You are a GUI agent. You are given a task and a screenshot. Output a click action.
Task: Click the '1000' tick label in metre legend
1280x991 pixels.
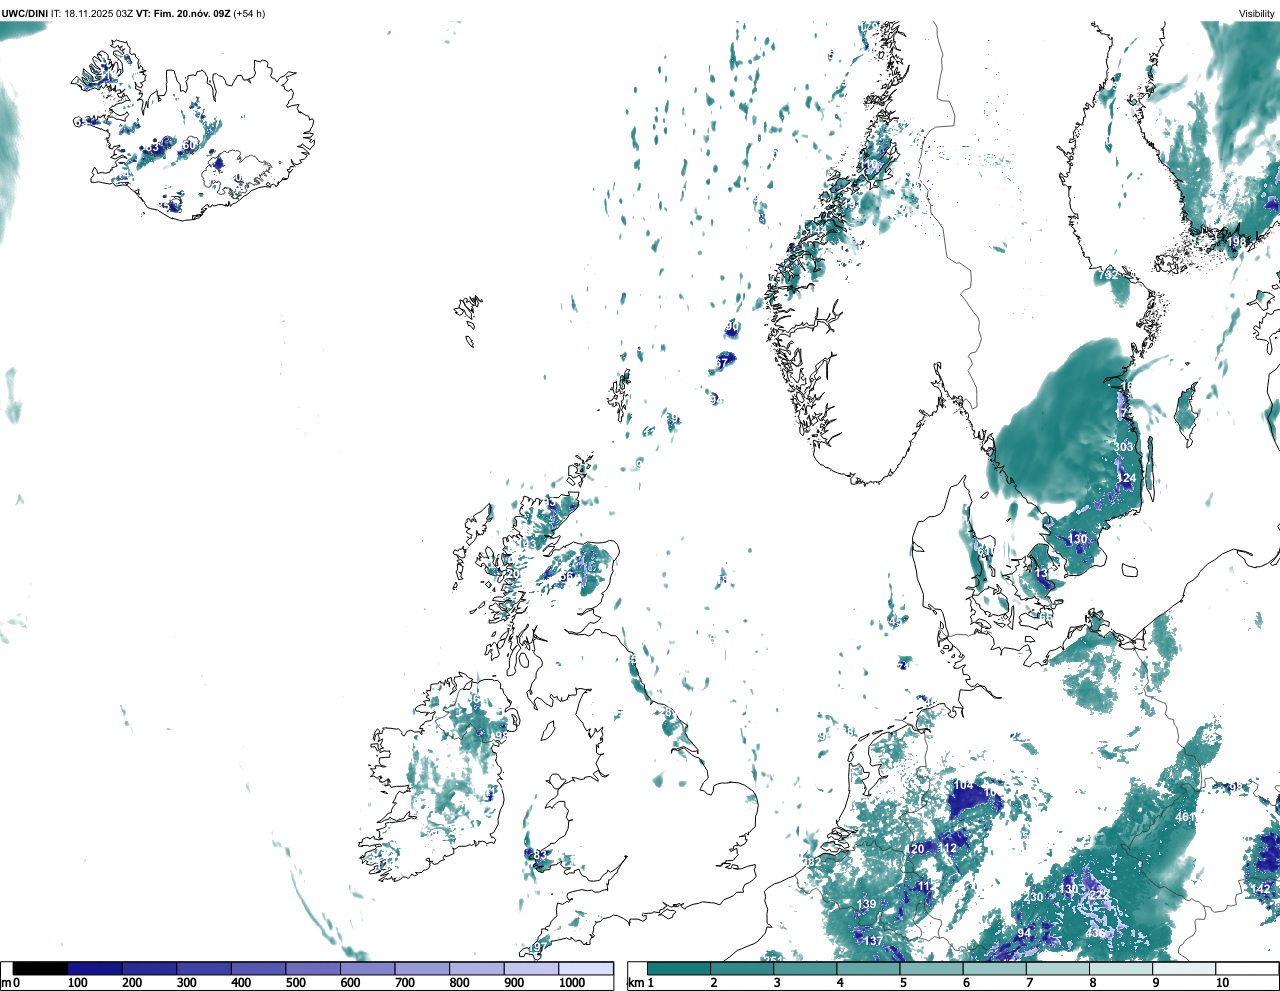click(572, 983)
